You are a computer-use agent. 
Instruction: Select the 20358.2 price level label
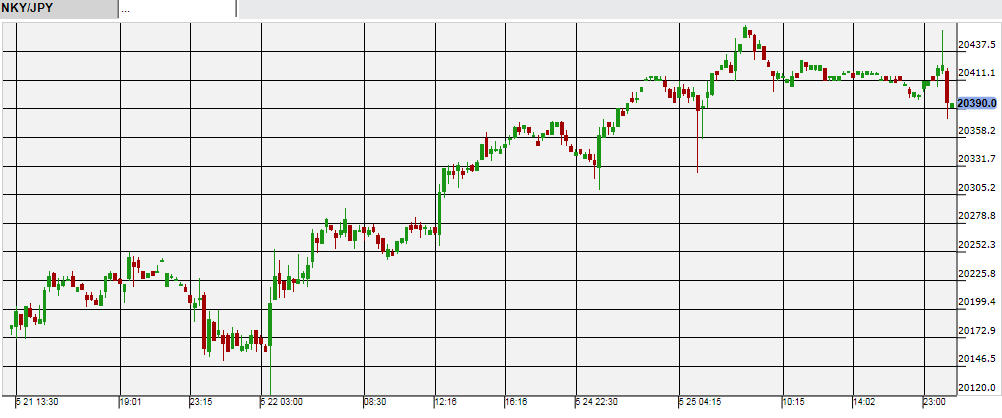tap(977, 131)
